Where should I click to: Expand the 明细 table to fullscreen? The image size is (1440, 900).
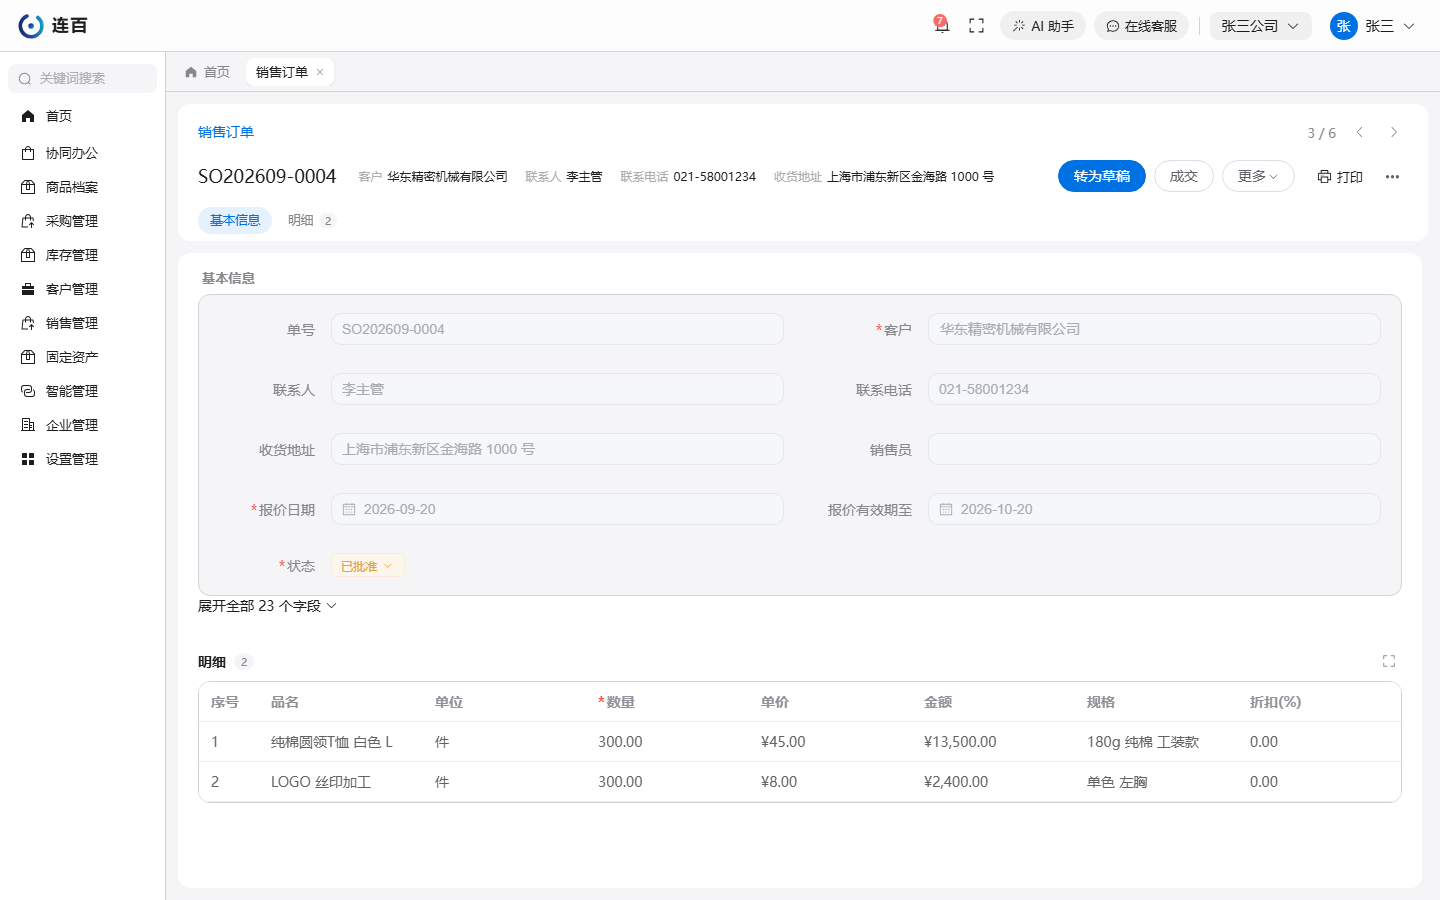[x=1389, y=661]
